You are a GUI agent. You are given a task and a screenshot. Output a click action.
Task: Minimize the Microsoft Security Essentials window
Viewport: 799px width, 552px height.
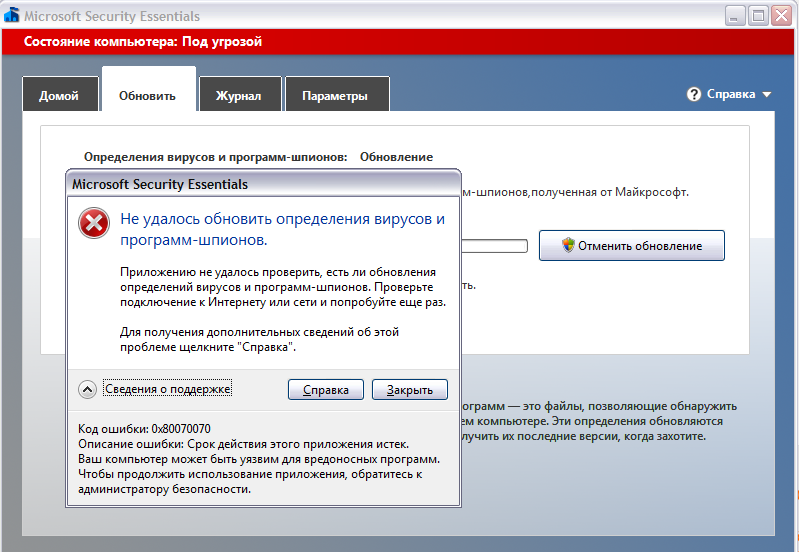tap(734, 16)
